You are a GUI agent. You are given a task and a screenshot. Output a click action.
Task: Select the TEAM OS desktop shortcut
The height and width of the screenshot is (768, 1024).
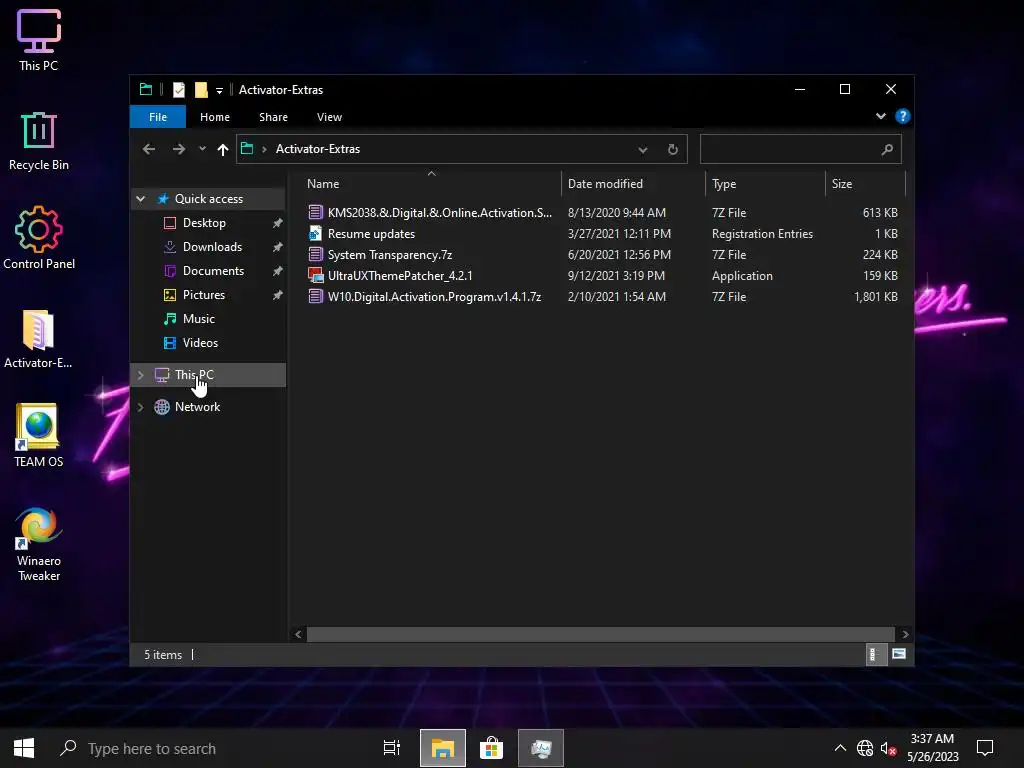[x=39, y=436]
